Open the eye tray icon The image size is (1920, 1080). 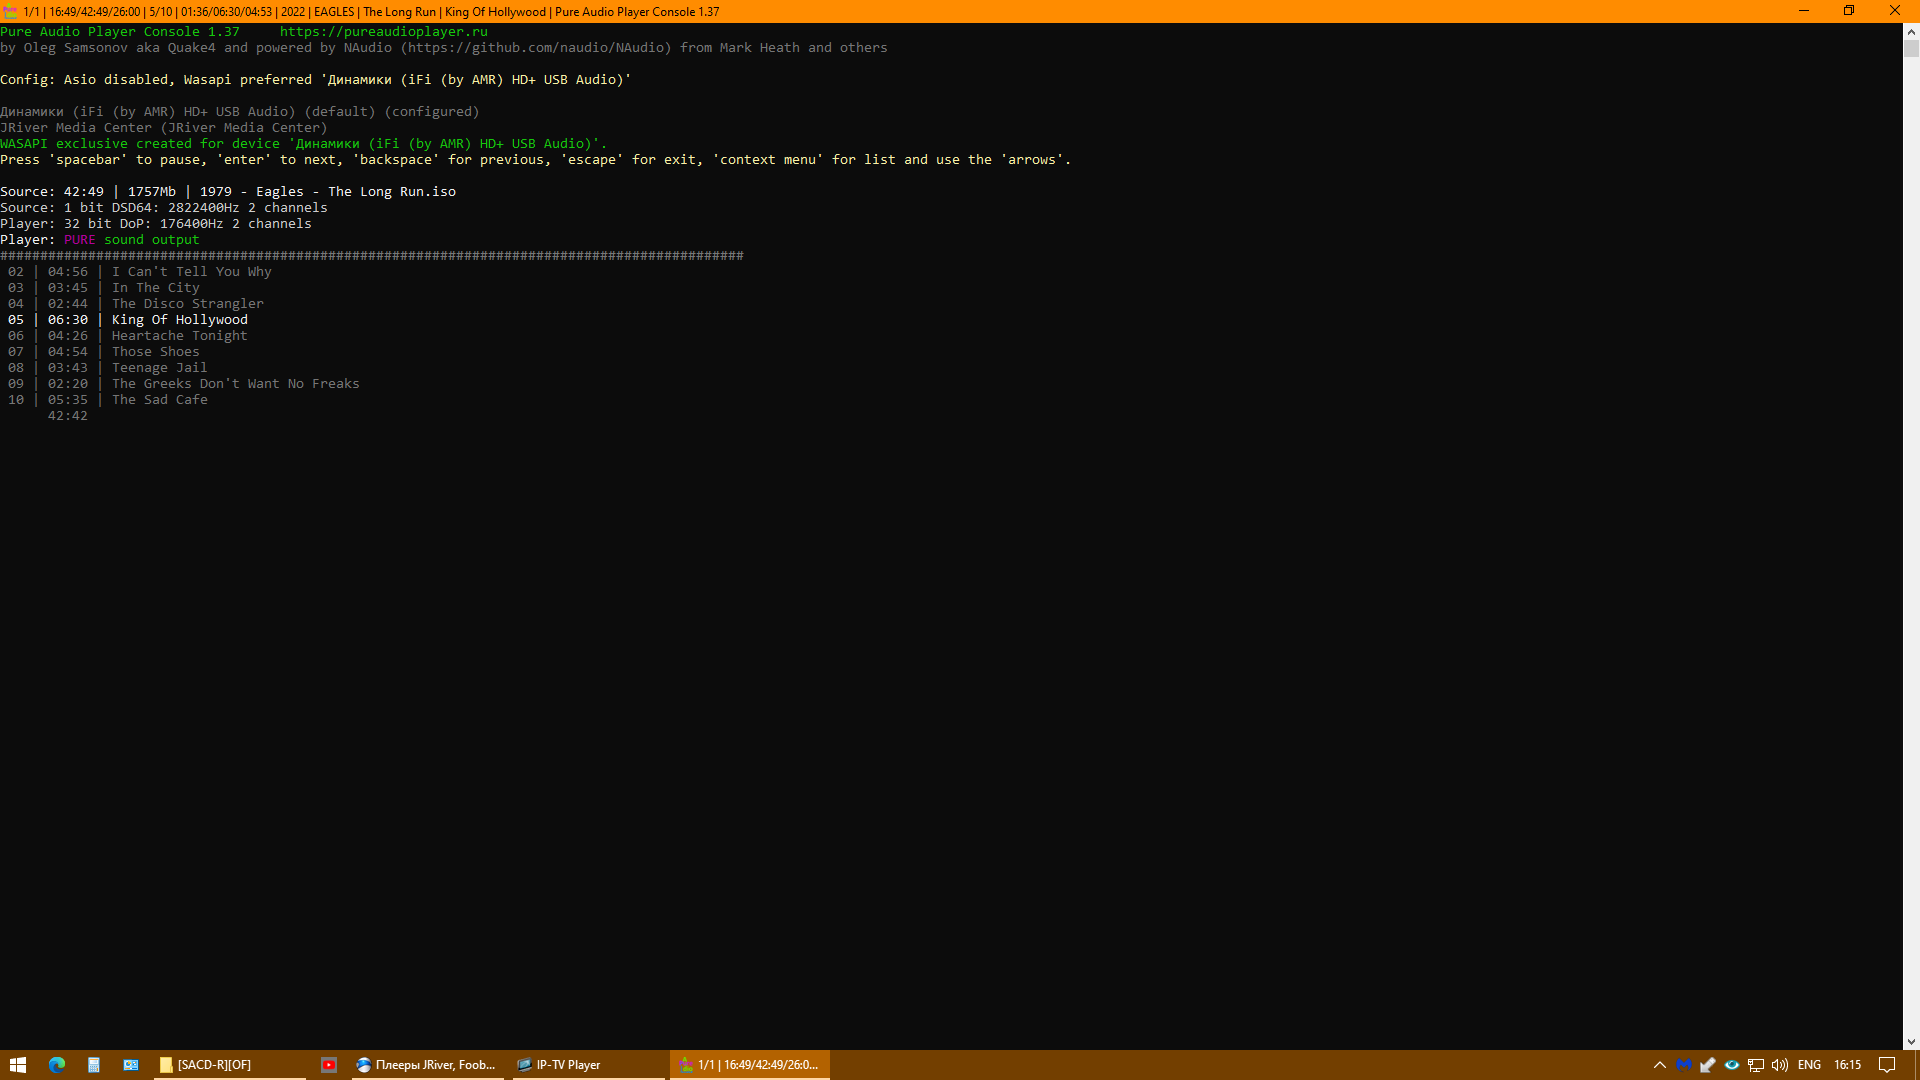pyautogui.click(x=1732, y=1065)
